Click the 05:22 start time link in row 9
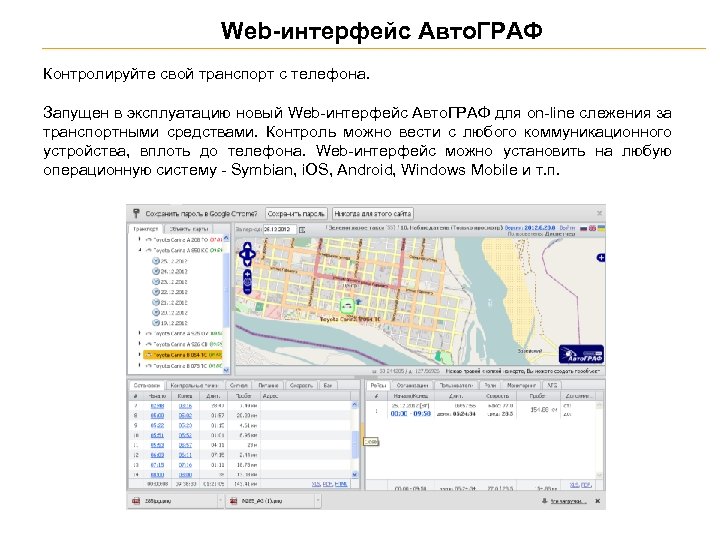The image size is (720, 540). pyautogui.click(x=157, y=426)
